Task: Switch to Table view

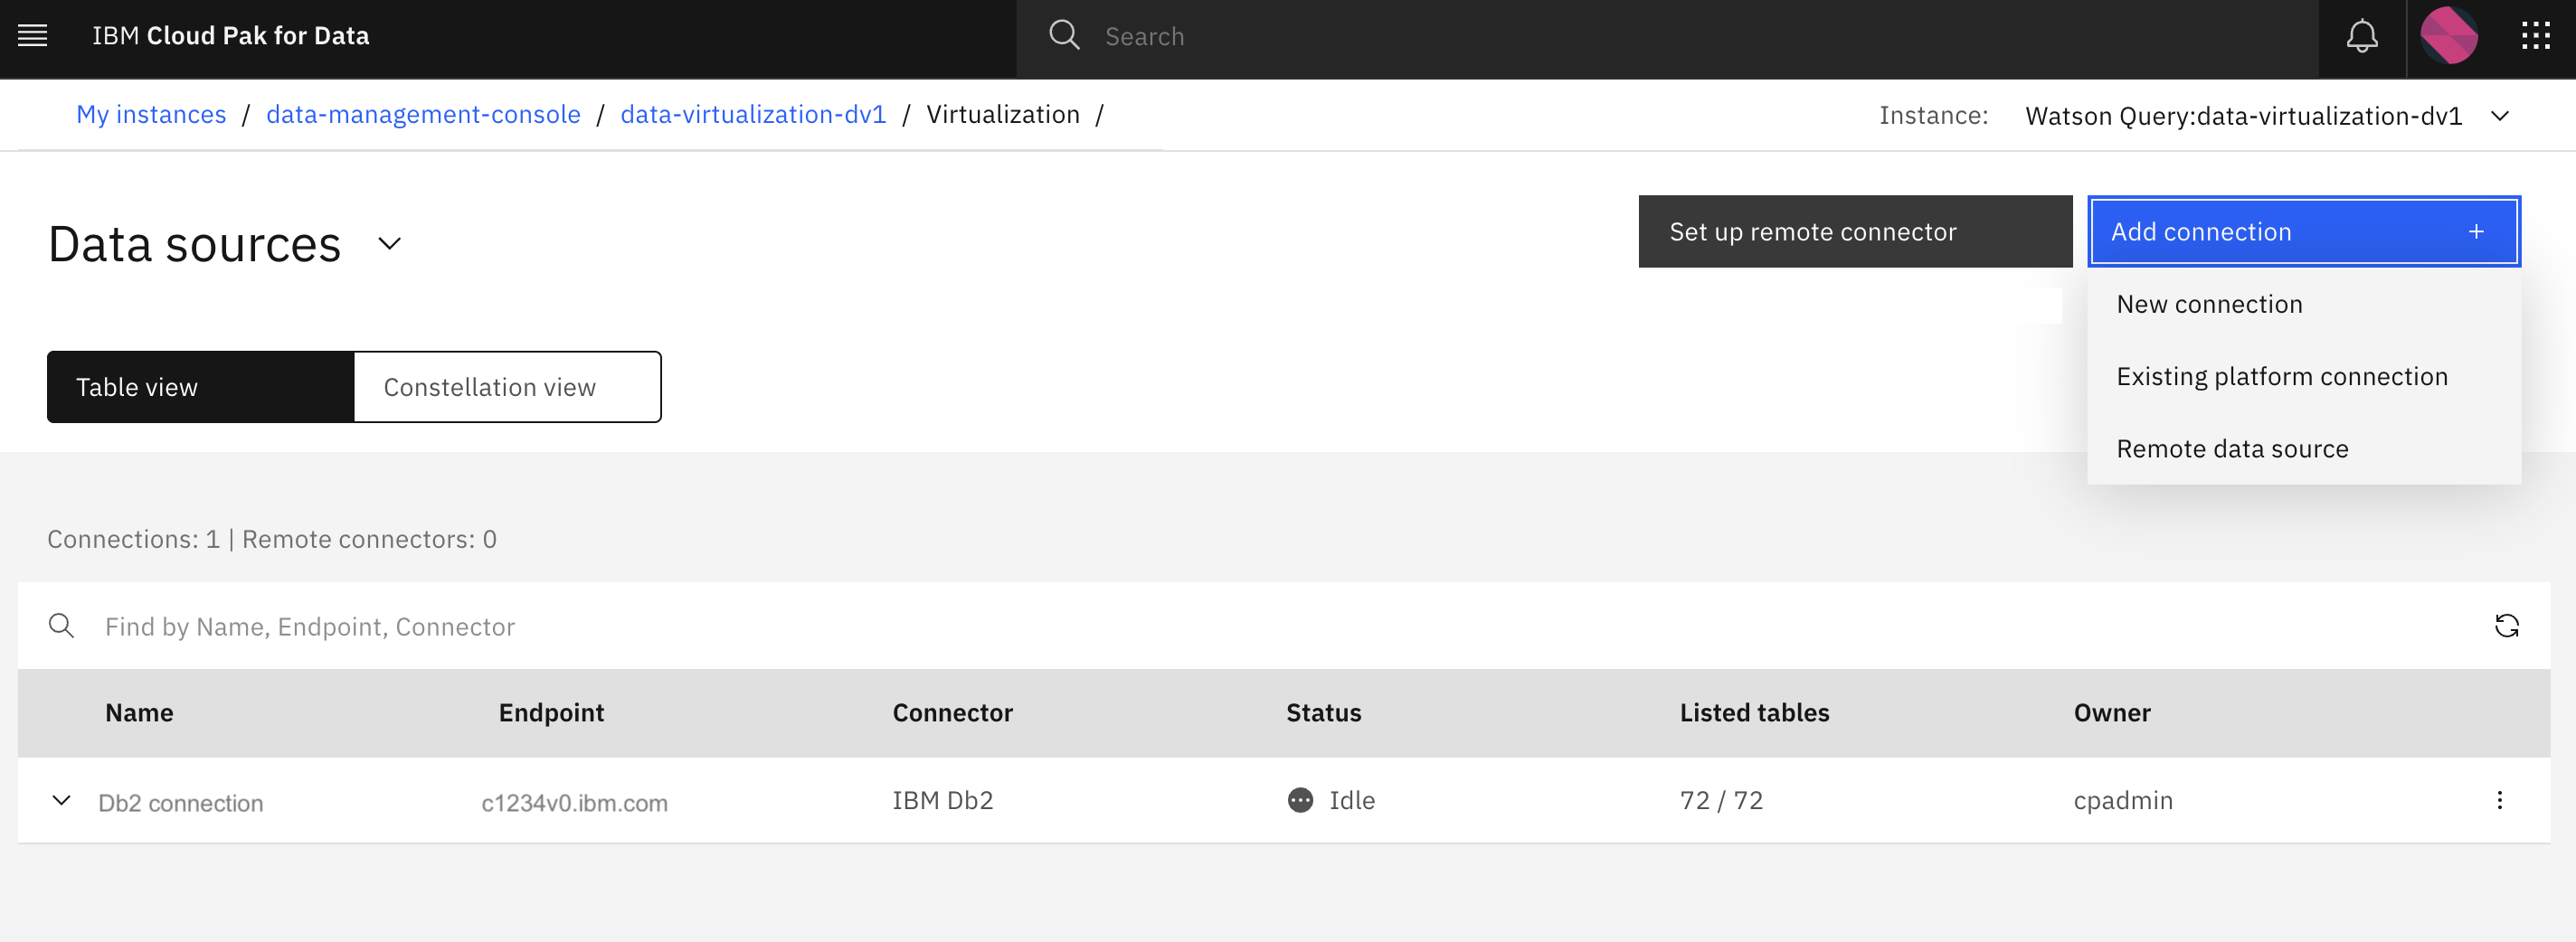Action: [200, 387]
